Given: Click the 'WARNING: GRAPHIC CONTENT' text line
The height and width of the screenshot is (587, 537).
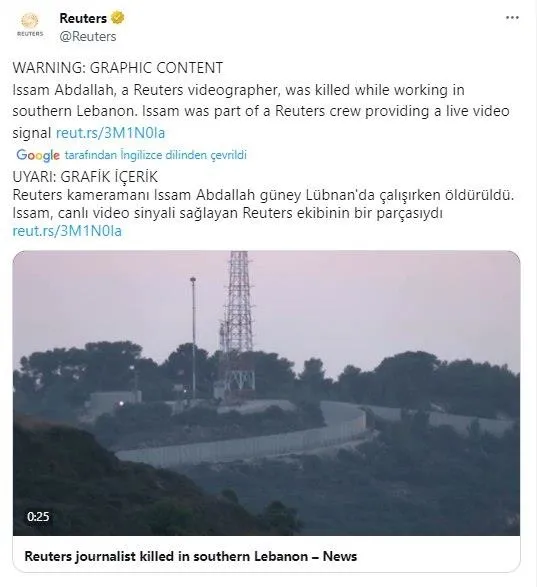Looking at the screenshot, I should [x=118, y=68].
